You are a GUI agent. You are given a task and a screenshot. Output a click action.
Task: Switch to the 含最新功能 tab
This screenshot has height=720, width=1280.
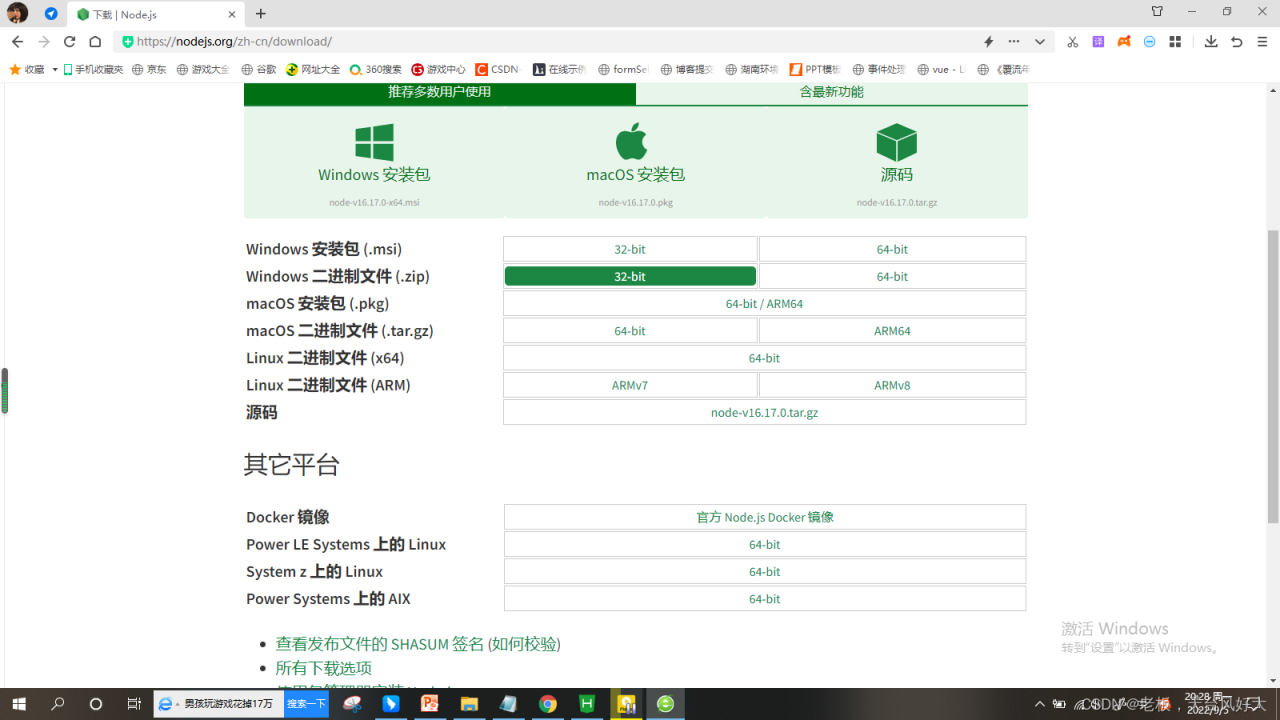pyautogui.click(x=831, y=92)
